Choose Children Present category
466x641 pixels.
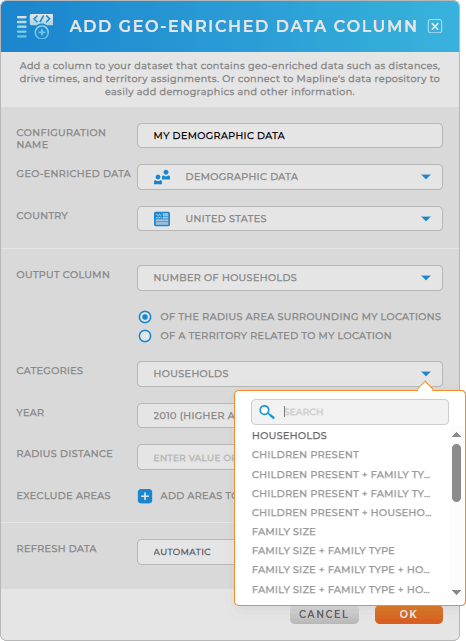point(305,455)
